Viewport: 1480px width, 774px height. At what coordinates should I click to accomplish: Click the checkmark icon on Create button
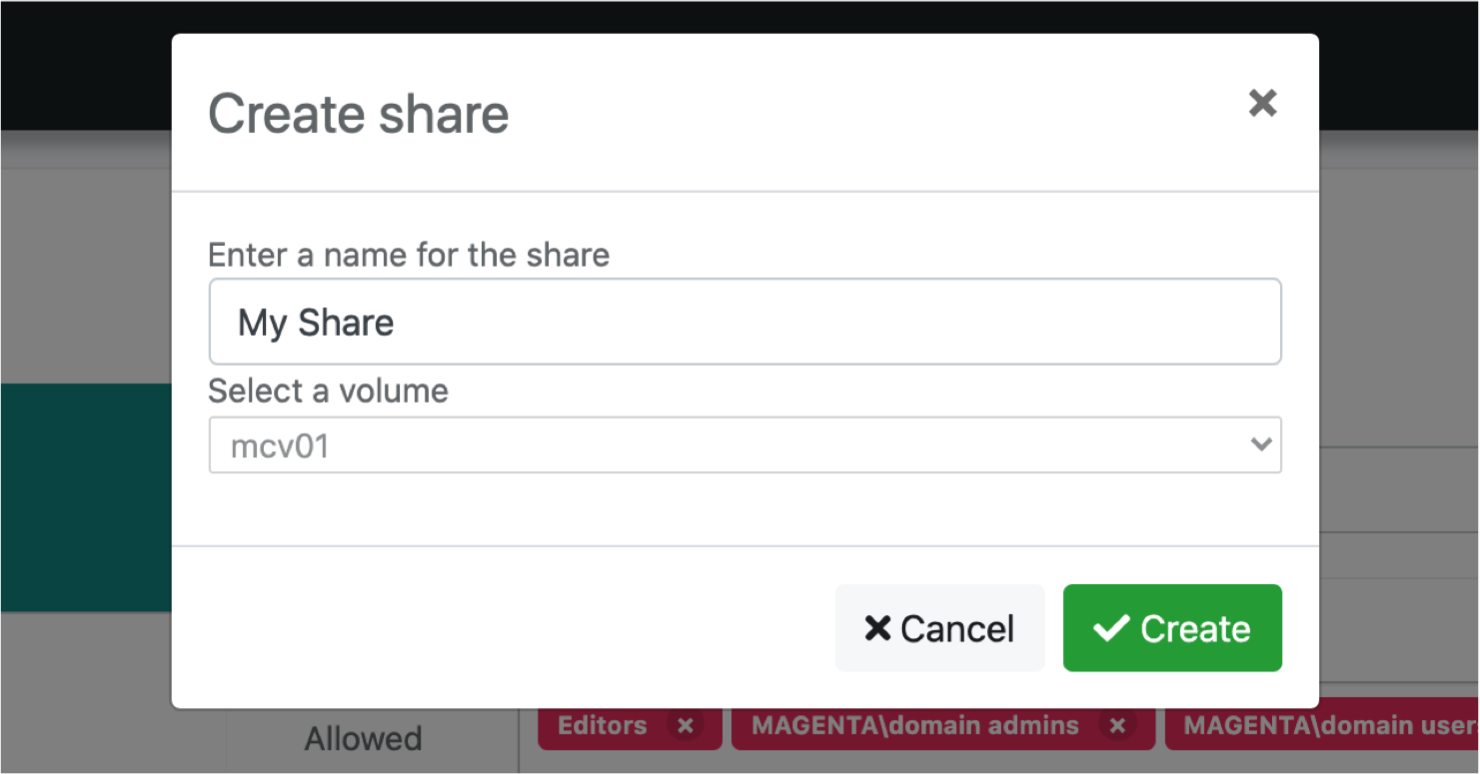tap(1110, 628)
